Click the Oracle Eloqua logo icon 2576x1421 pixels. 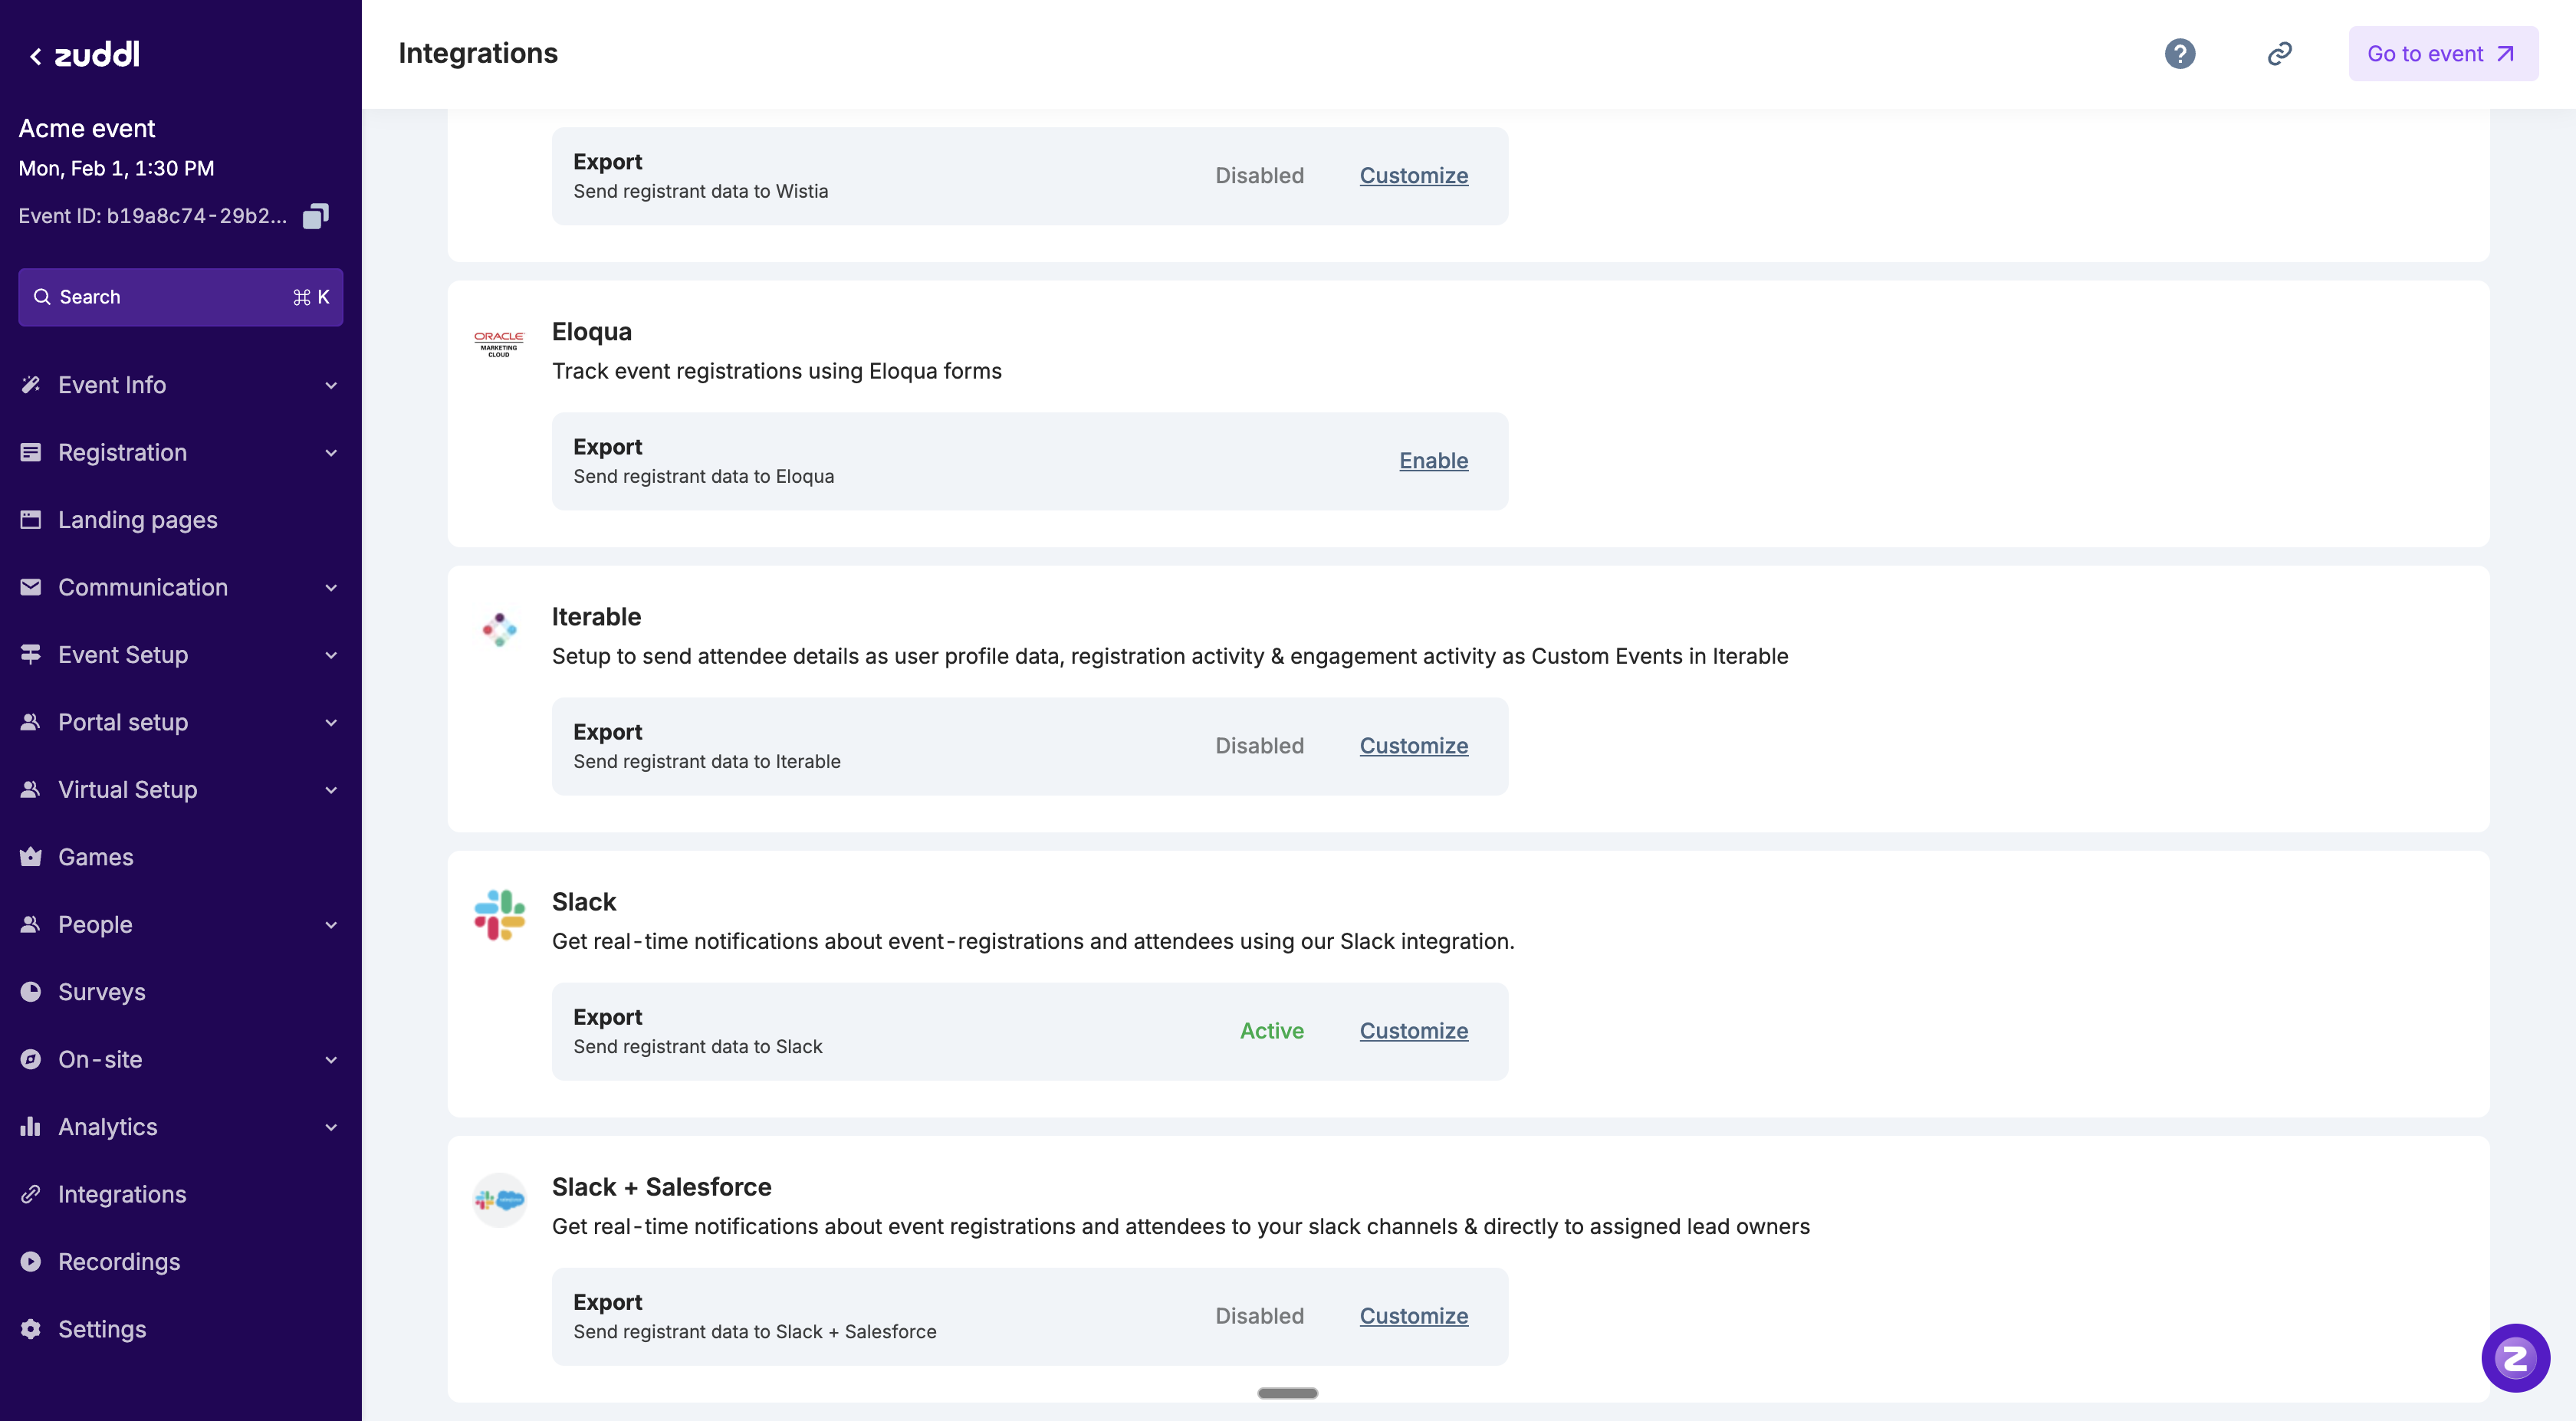pos(499,344)
